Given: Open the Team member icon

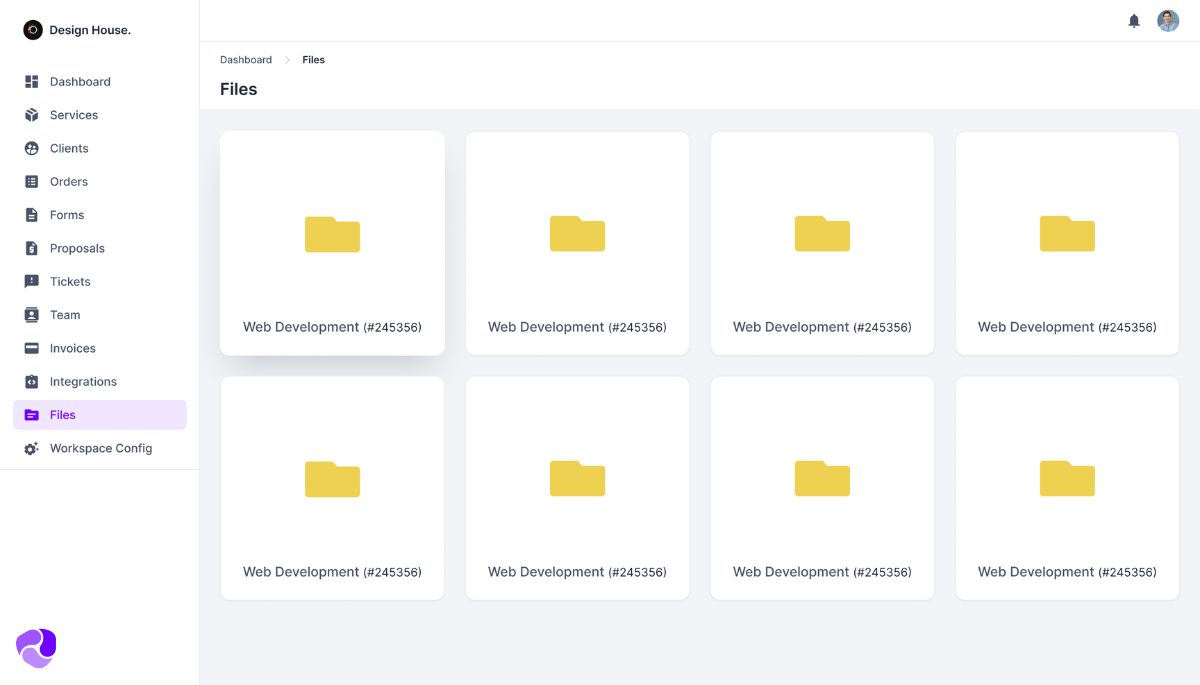Looking at the screenshot, I should point(31,314).
